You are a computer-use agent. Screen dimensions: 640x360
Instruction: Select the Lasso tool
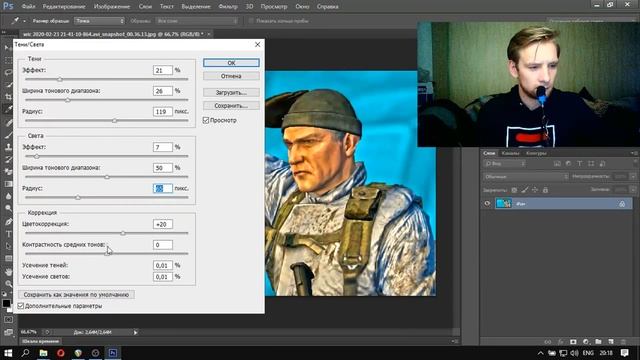[8, 72]
